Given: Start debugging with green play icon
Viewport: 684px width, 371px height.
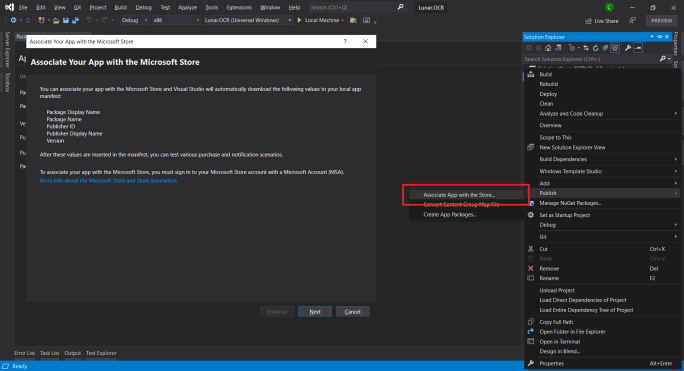Looking at the screenshot, I should (299, 20).
